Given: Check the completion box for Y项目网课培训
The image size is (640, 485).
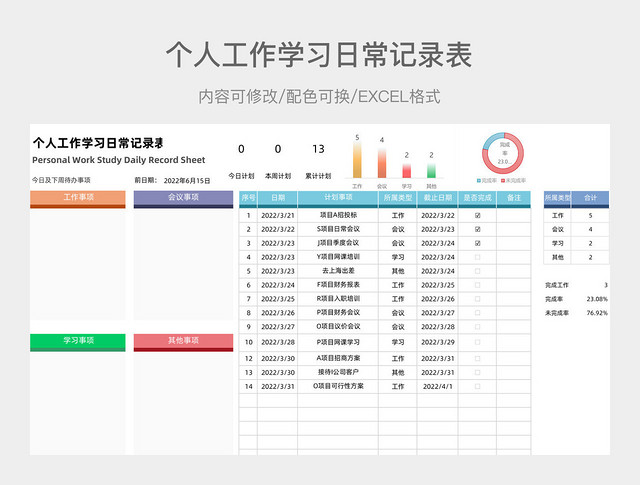Looking at the screenshot, I should (478, 257).
